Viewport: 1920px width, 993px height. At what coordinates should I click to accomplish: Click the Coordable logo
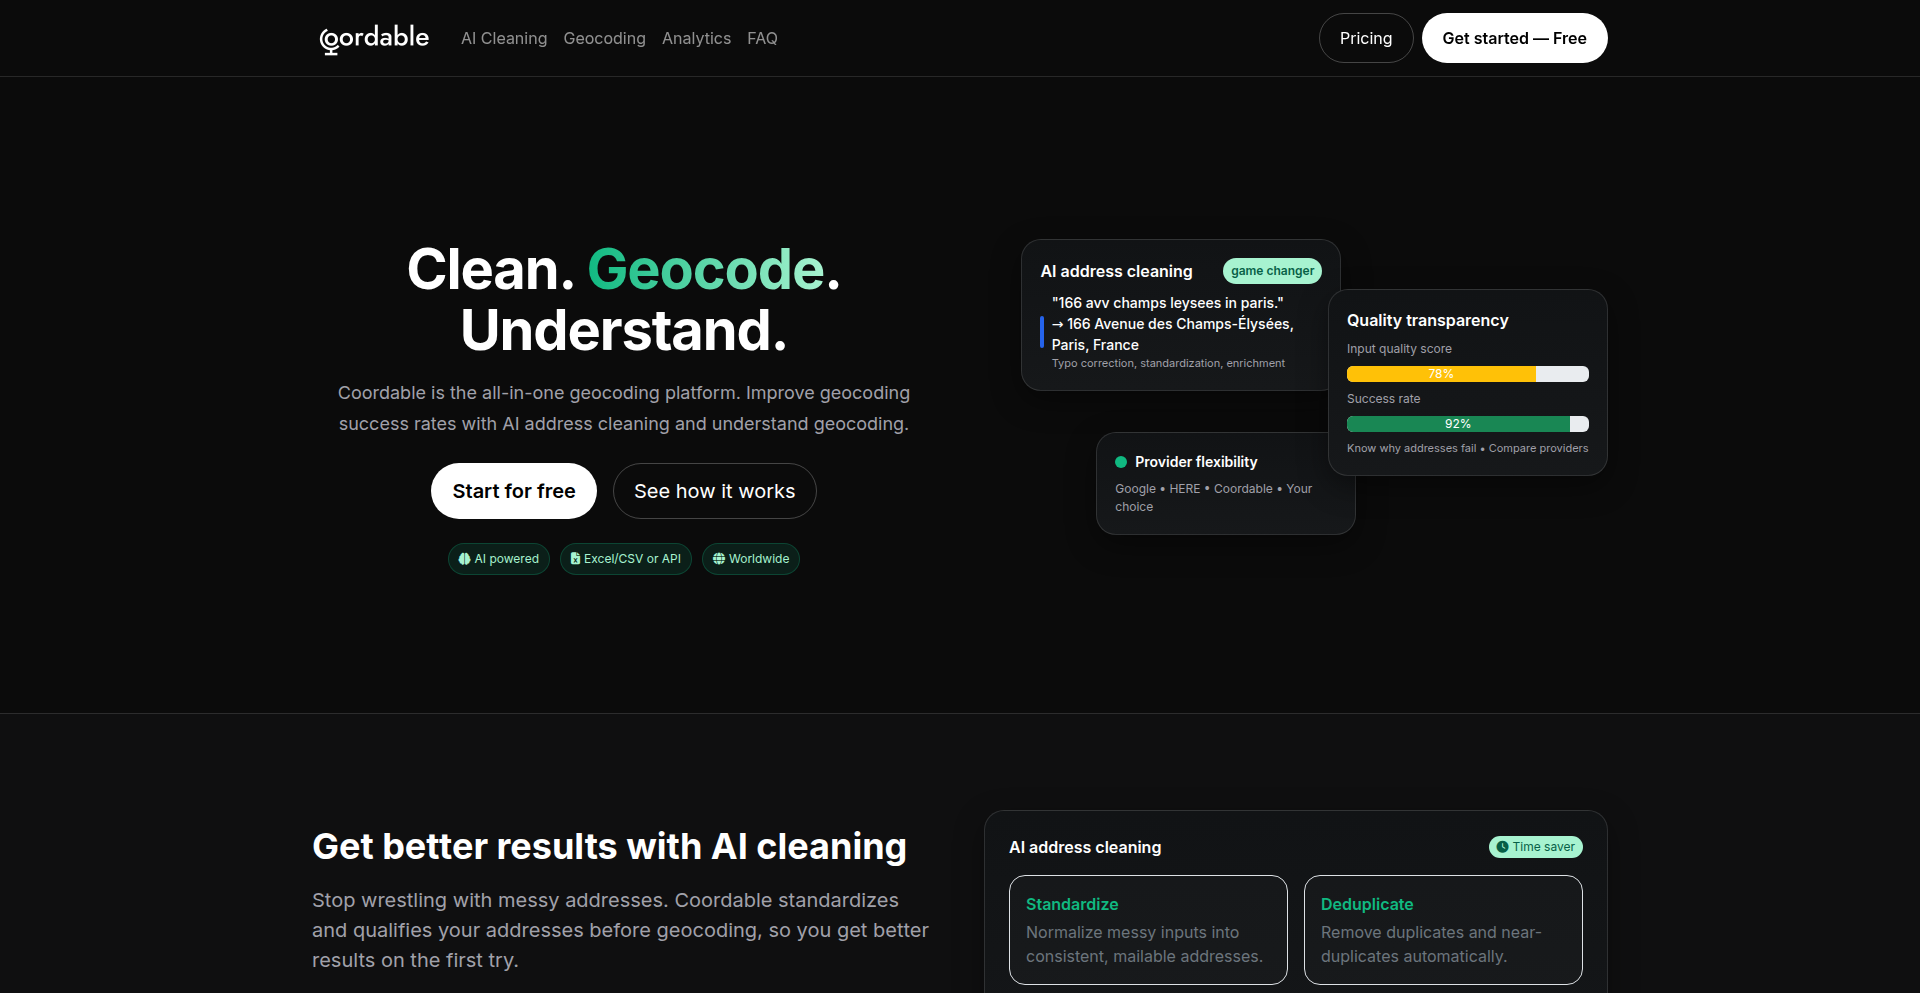374,38
